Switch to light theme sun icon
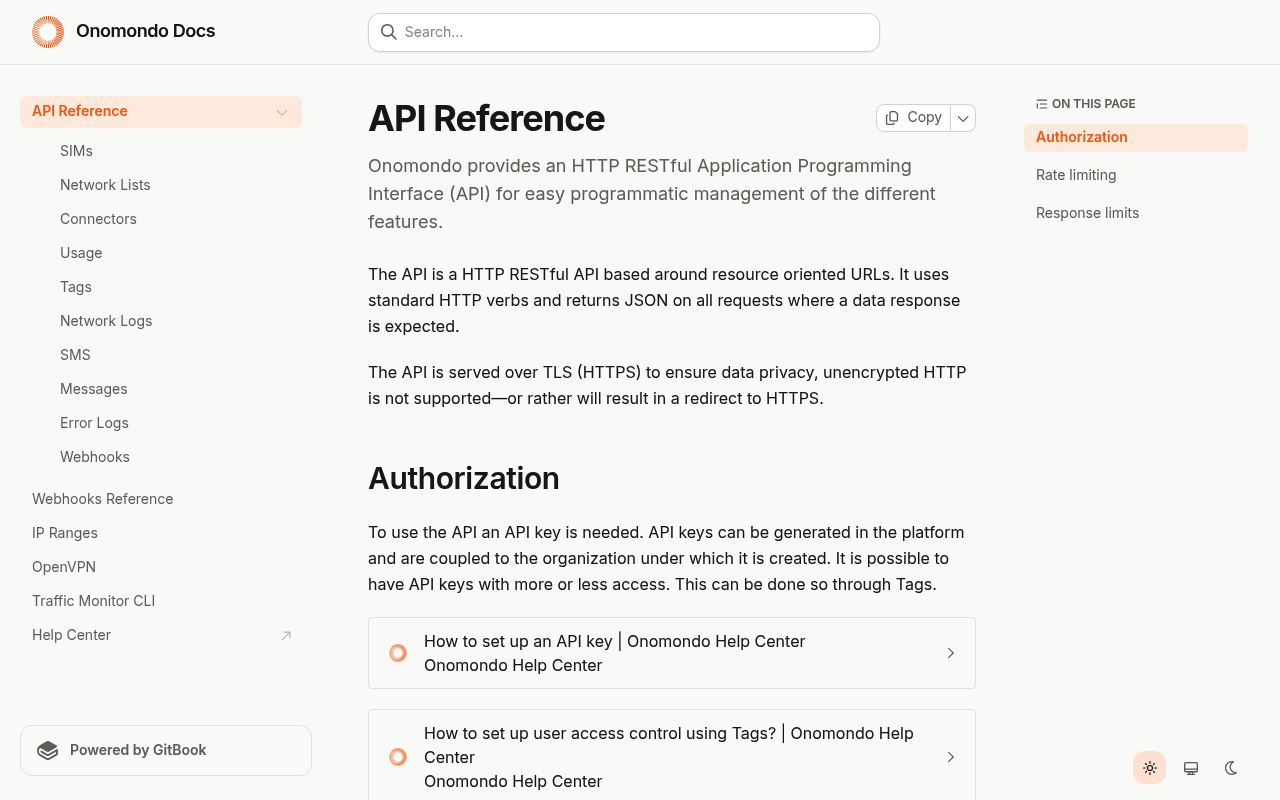This screenshot has height=800, width=1280. [x=1150, y=768]
